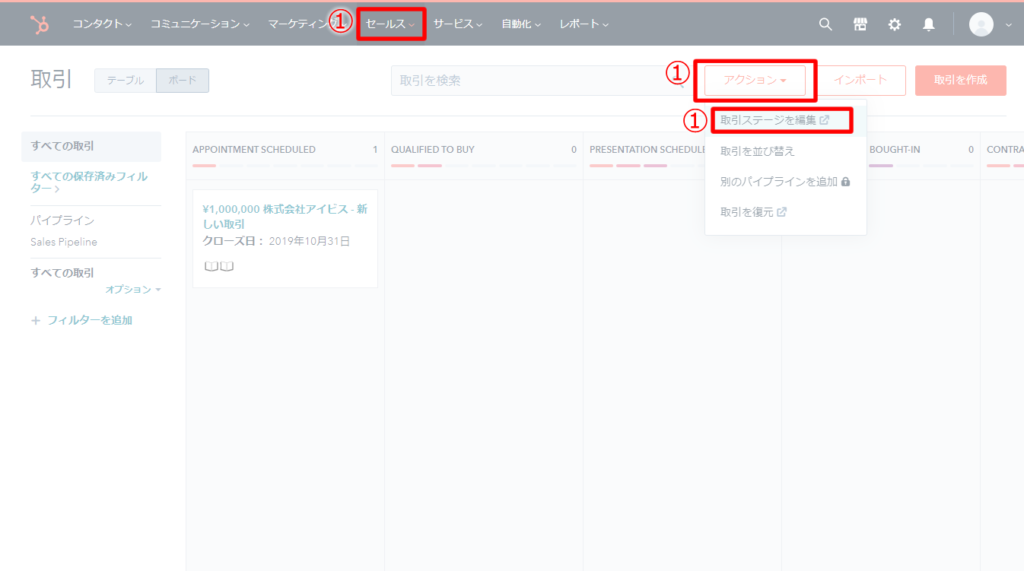Click the plus icon before フィルターを追加

click(36, 321)
